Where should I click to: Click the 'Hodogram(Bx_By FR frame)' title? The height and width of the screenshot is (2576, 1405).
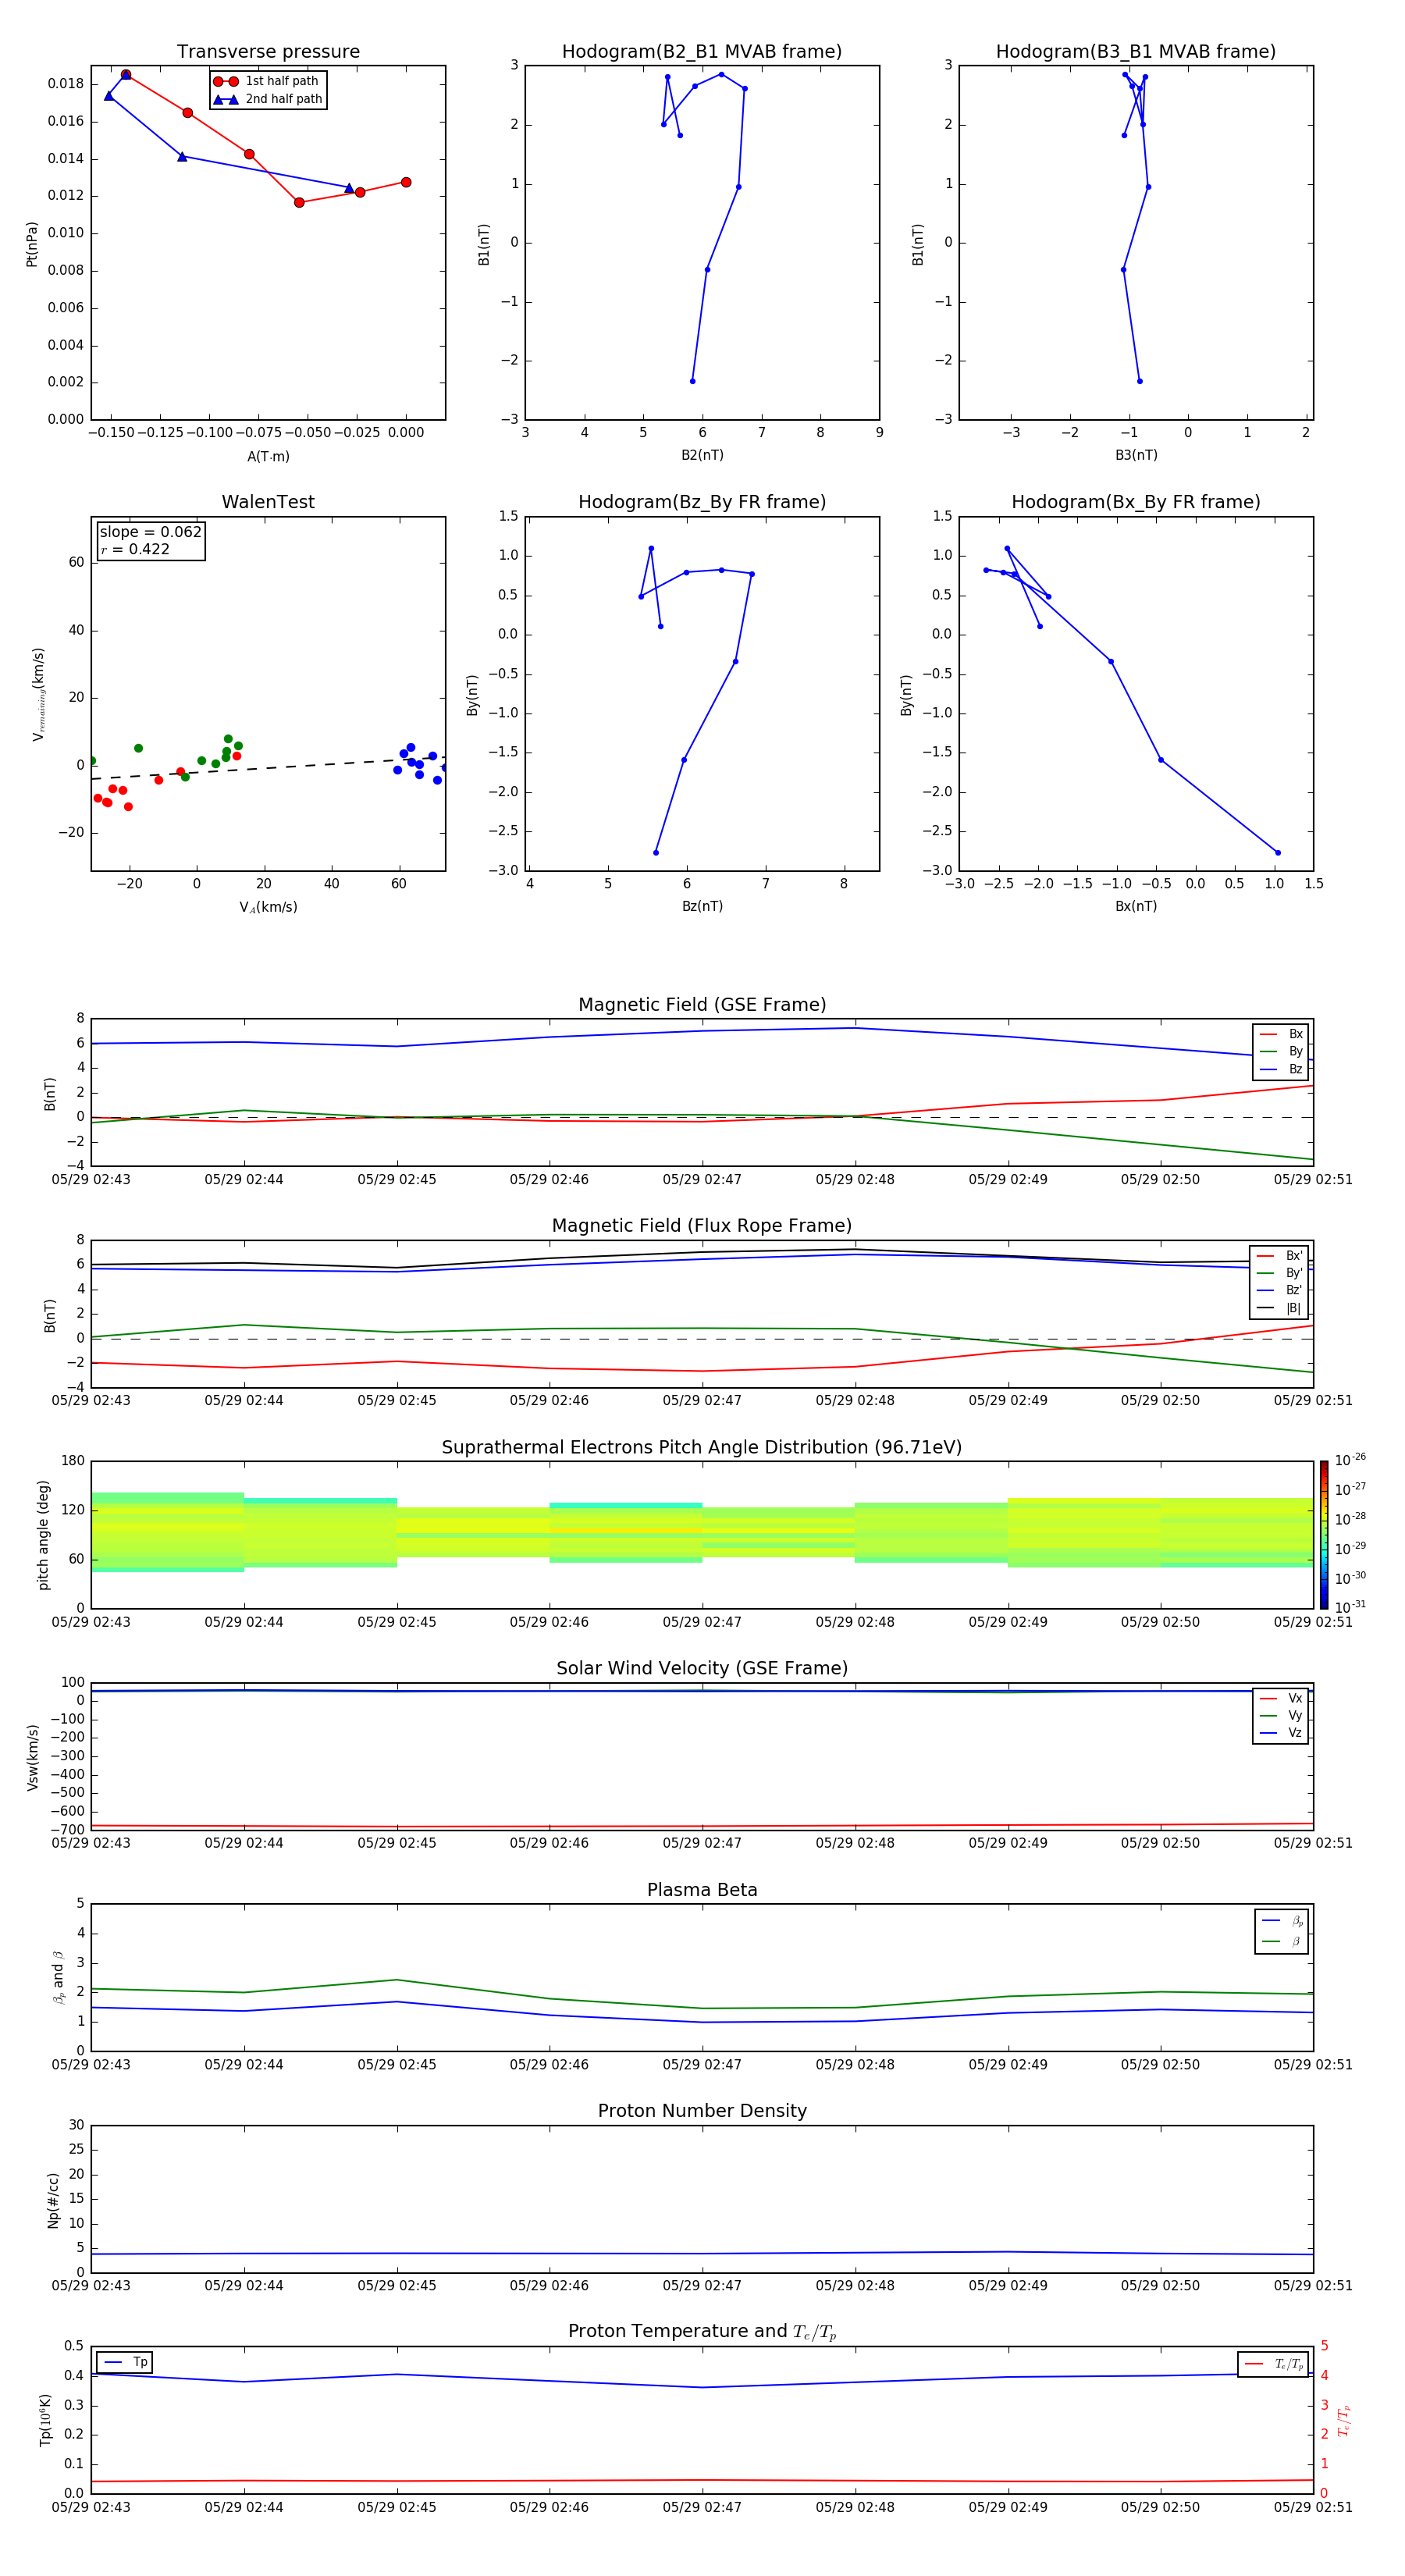coord(1136,502)
